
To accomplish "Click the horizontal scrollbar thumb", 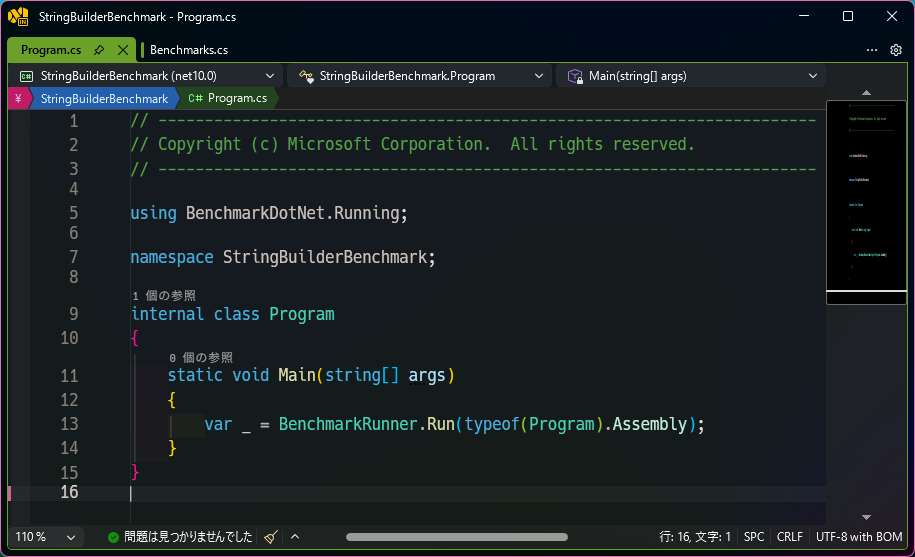I will 456,537.
